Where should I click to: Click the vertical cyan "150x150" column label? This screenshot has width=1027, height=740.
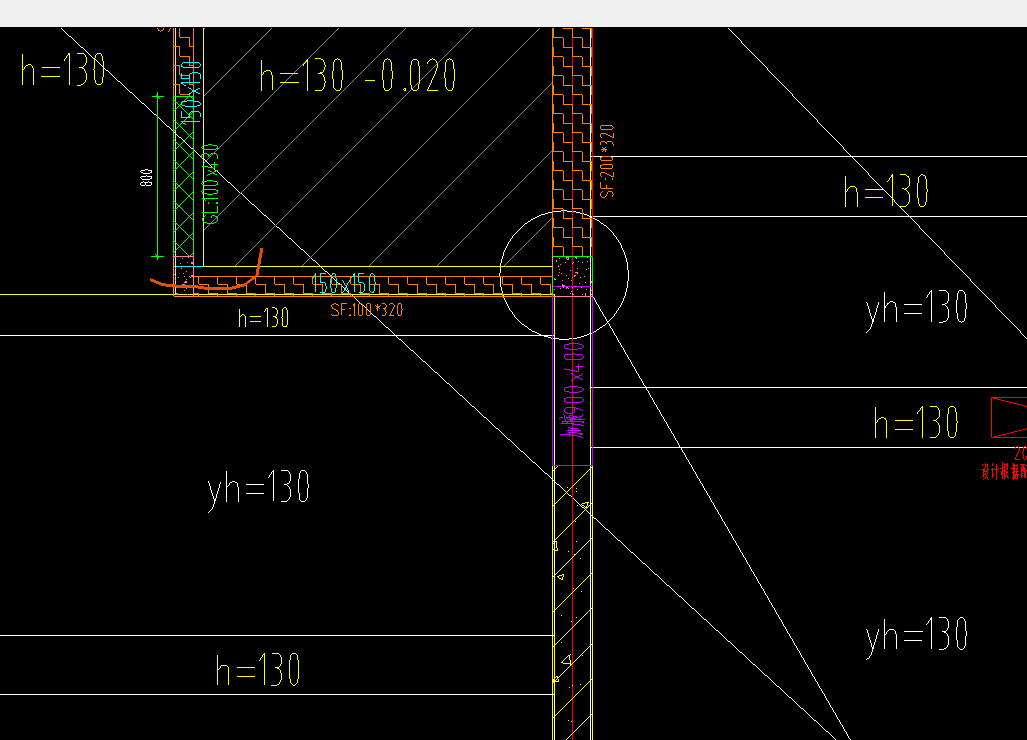[x=193, y=92]
